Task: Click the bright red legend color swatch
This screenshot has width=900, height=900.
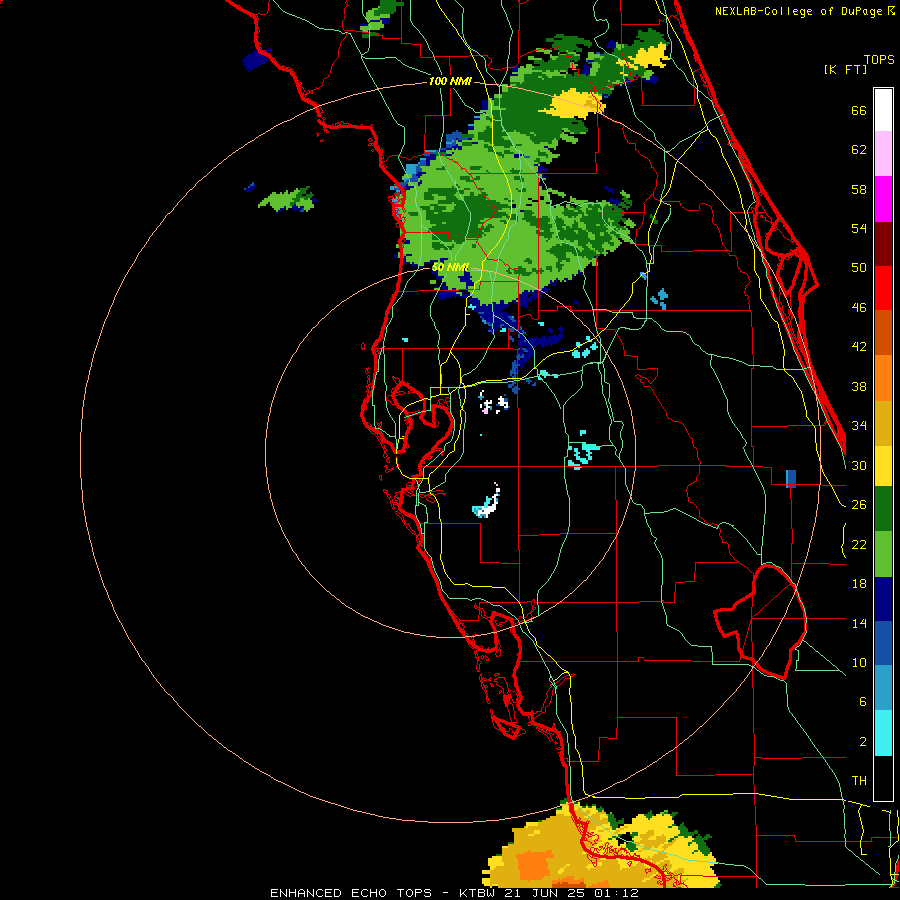Action: (x=883, y=288)
